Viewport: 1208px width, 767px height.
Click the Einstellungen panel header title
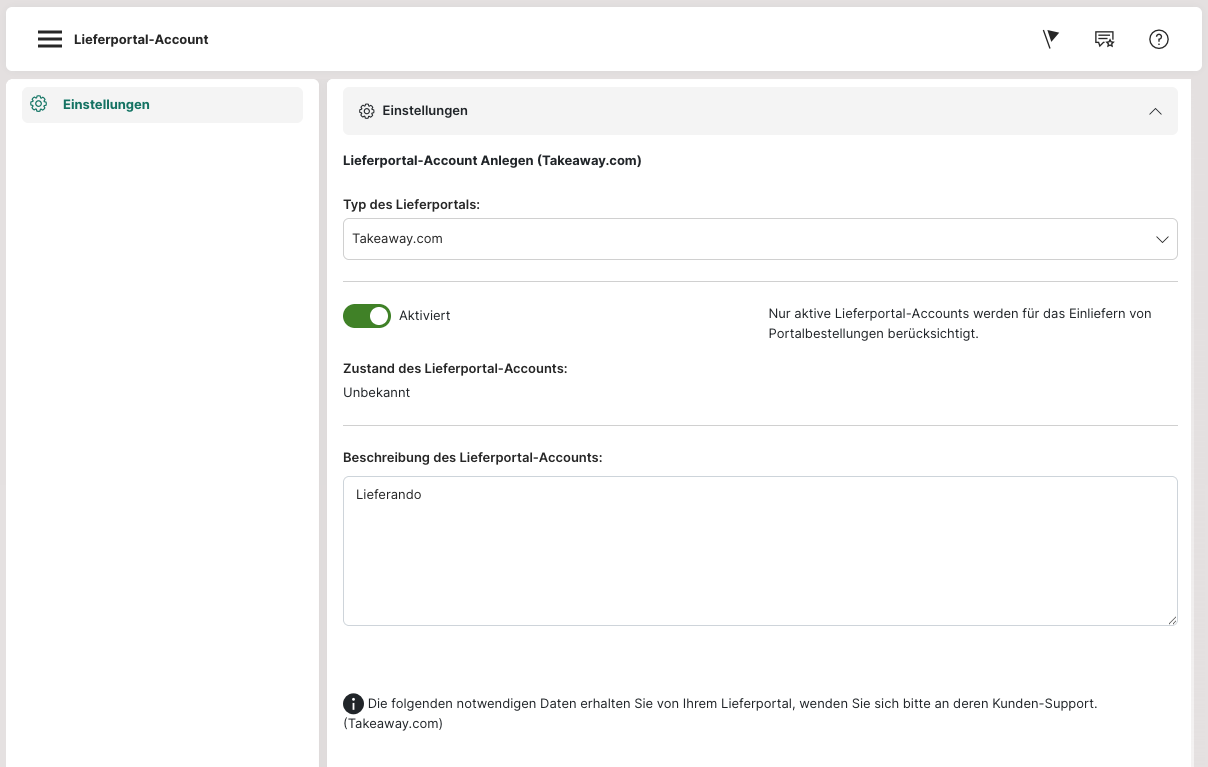click(x=425, y=111)
